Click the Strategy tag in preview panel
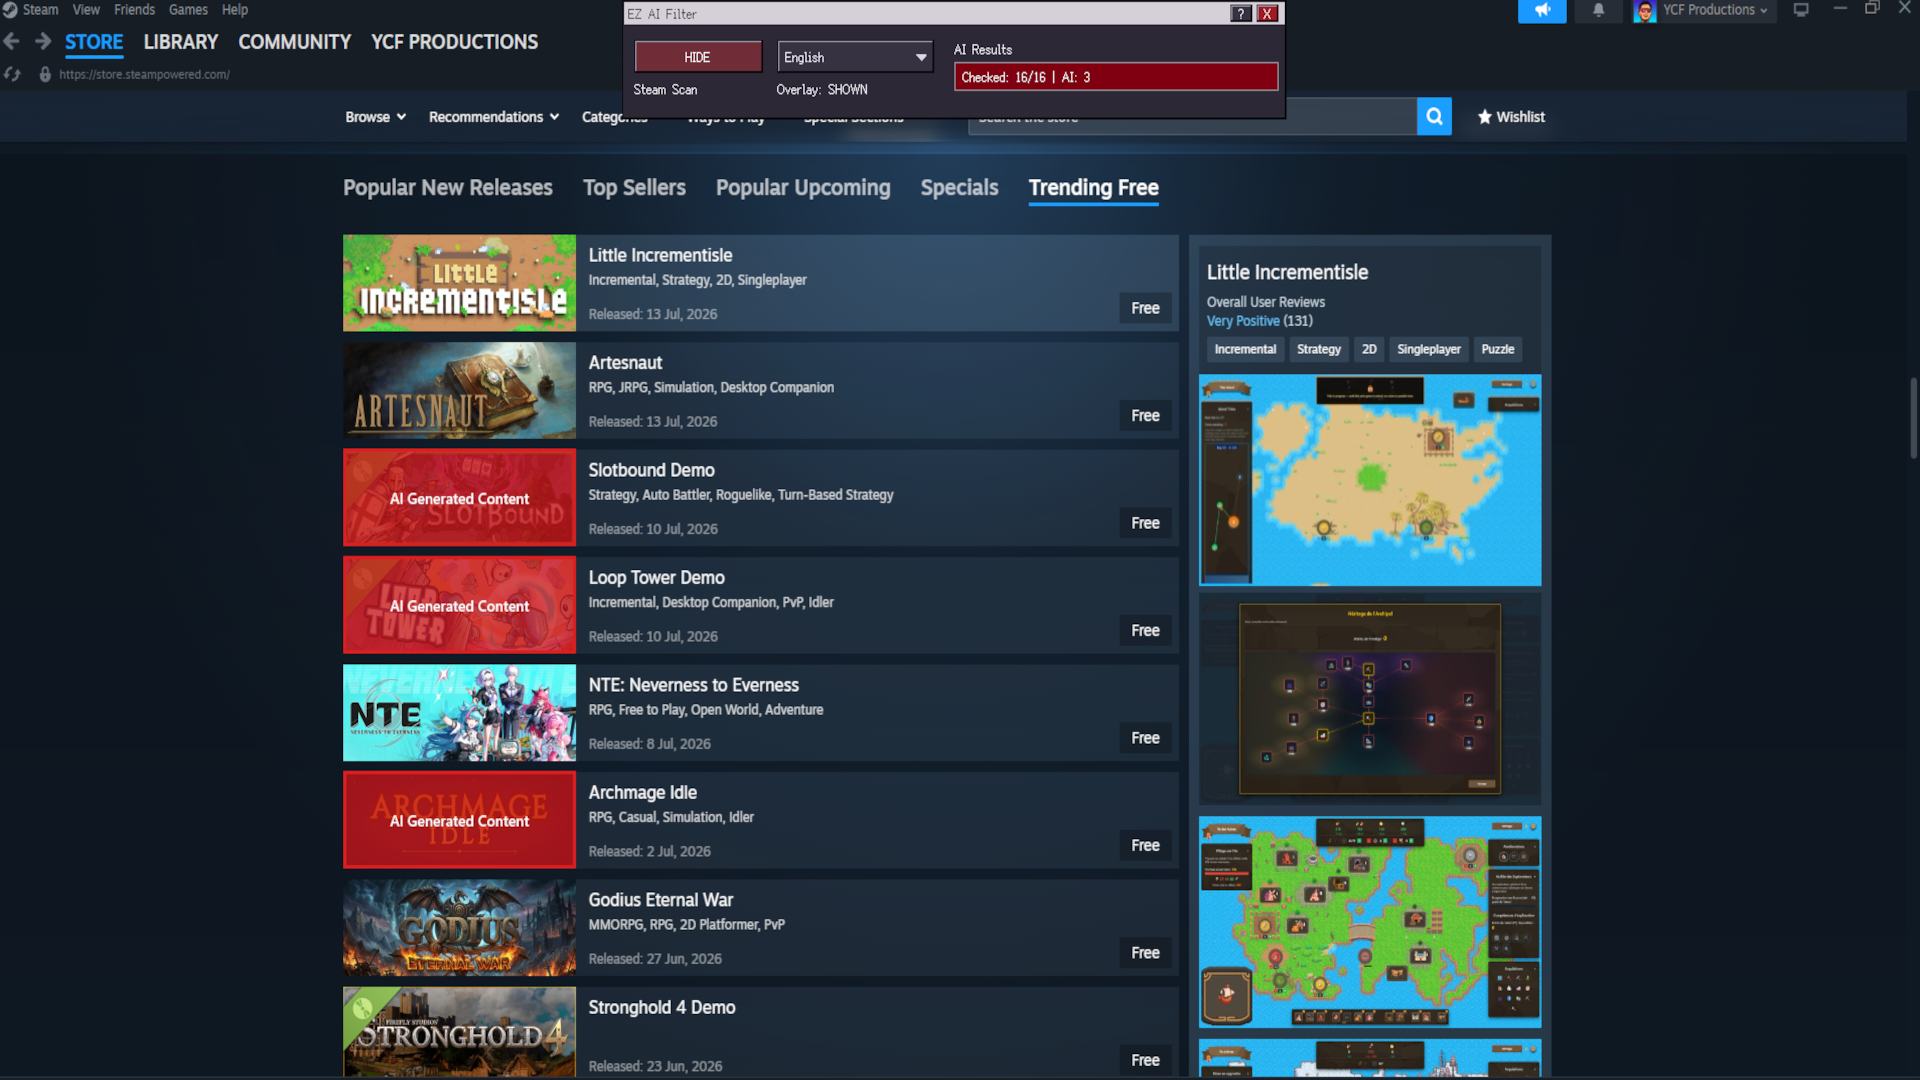 pos(1319,349)
